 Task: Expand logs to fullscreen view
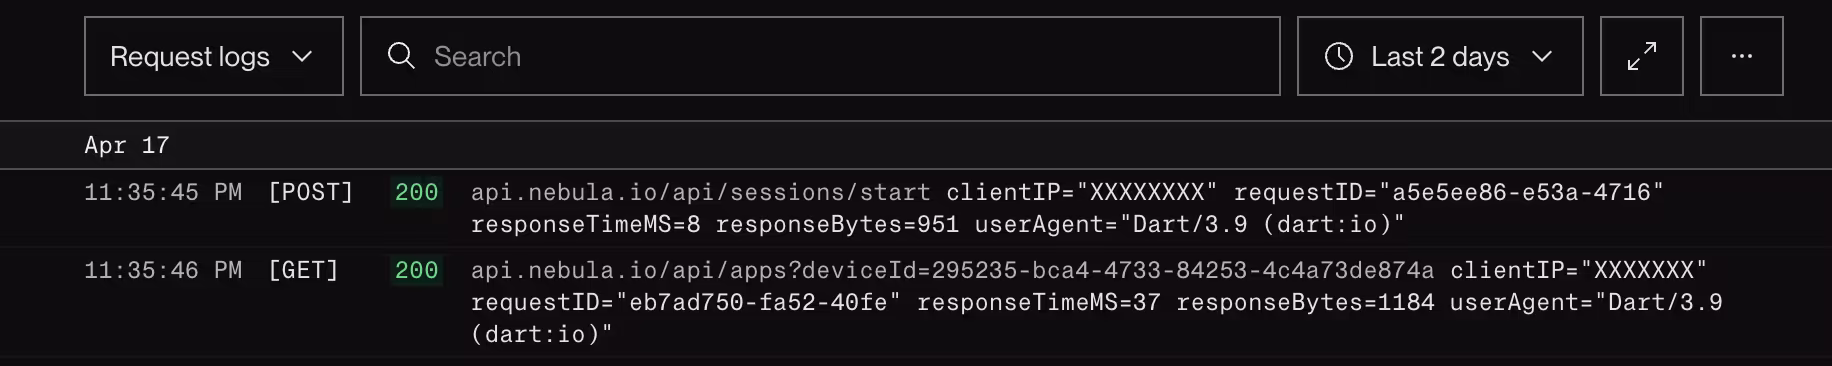[x=1642, y=56]
